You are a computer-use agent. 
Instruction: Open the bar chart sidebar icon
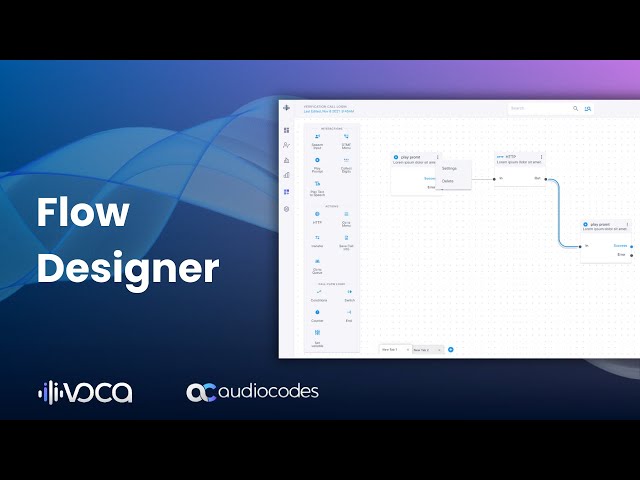coord(287,175)
